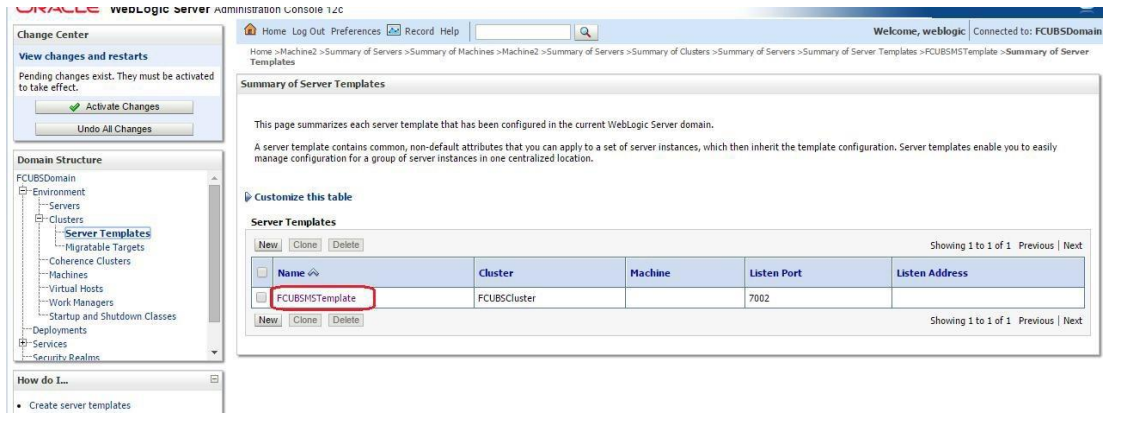Screen dimensions: 1126x421
Task: Select Security Realms tree item
Action: tap(66, 358)
